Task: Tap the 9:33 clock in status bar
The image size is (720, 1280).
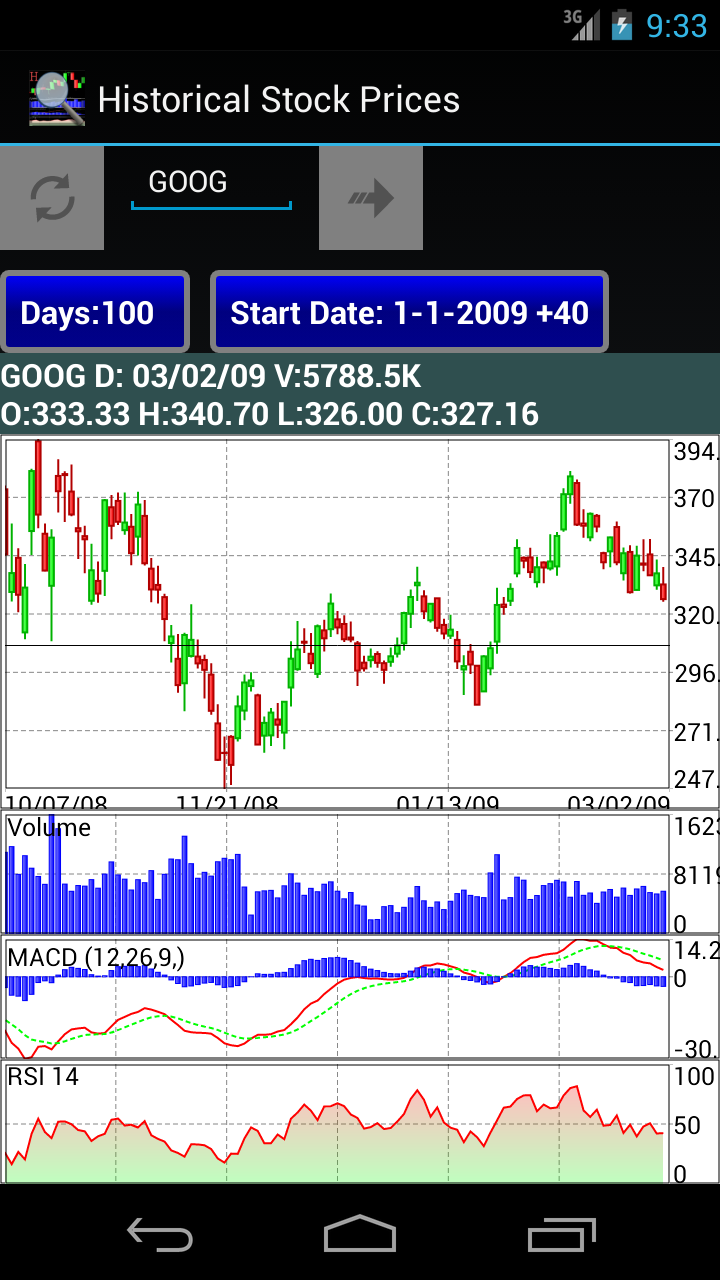Action: coord(676,25)
